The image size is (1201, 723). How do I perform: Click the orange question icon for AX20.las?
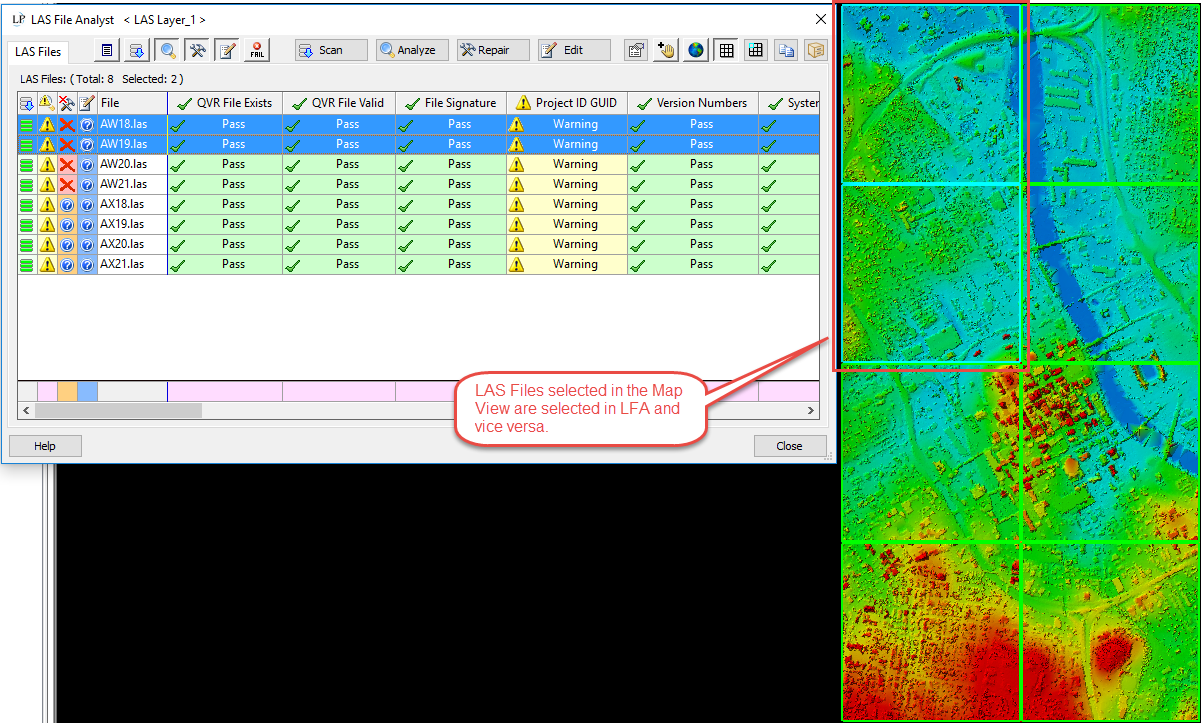(67, 244)
